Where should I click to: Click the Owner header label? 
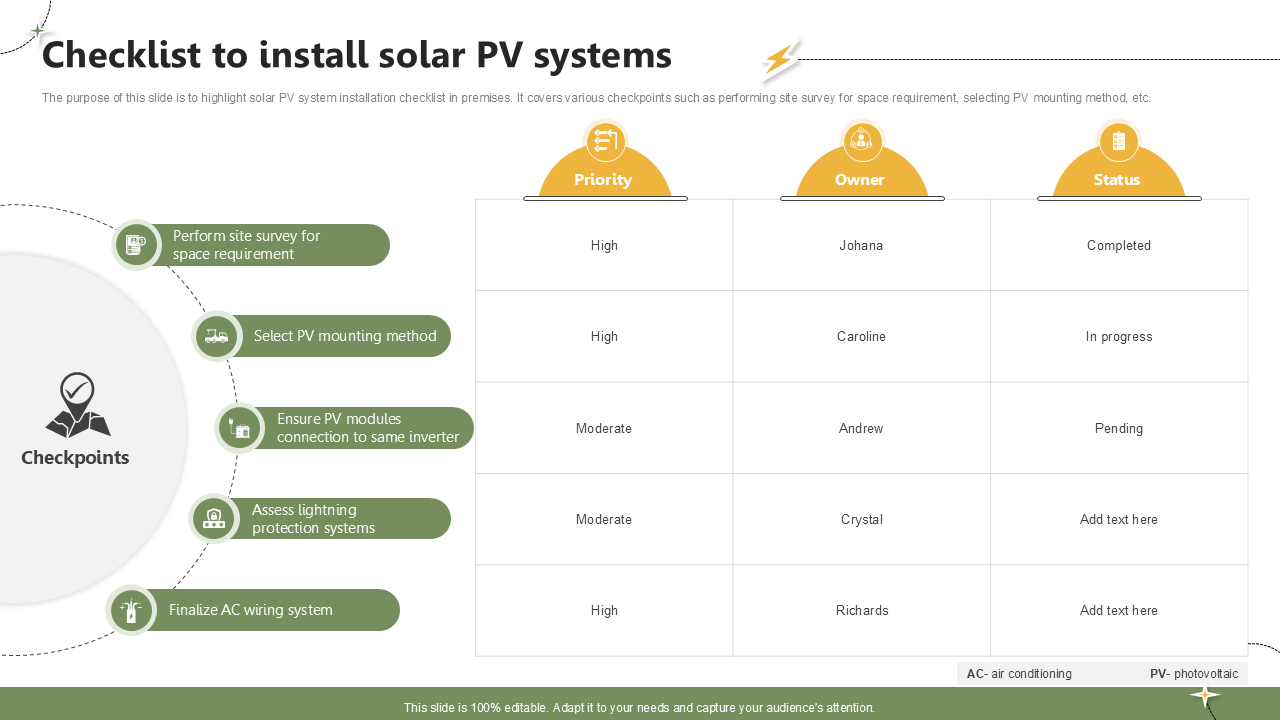(860, 180)
